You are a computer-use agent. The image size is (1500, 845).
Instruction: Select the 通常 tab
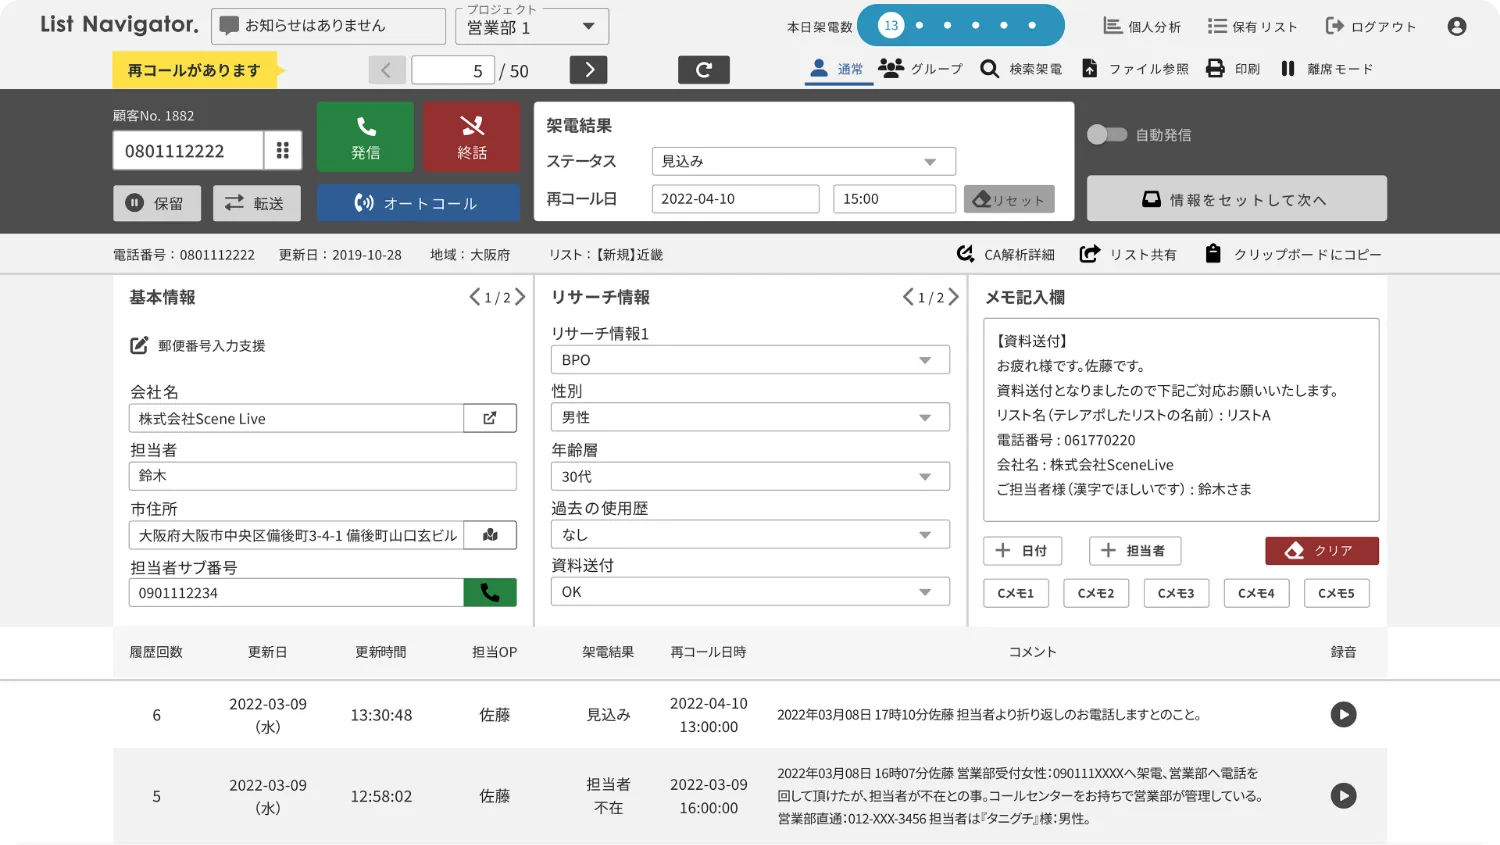[x=838, y=69]
